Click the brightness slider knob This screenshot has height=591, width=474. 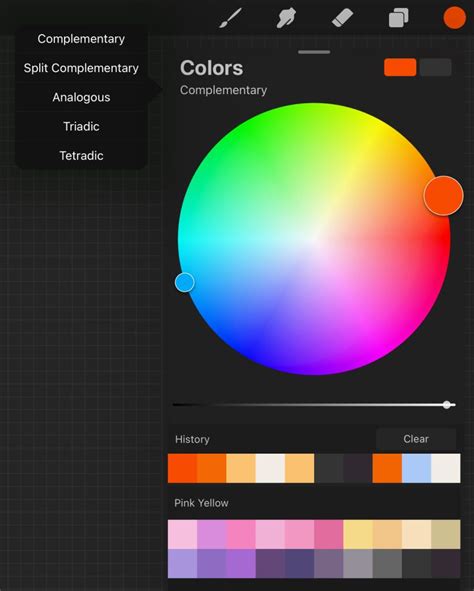446,405
